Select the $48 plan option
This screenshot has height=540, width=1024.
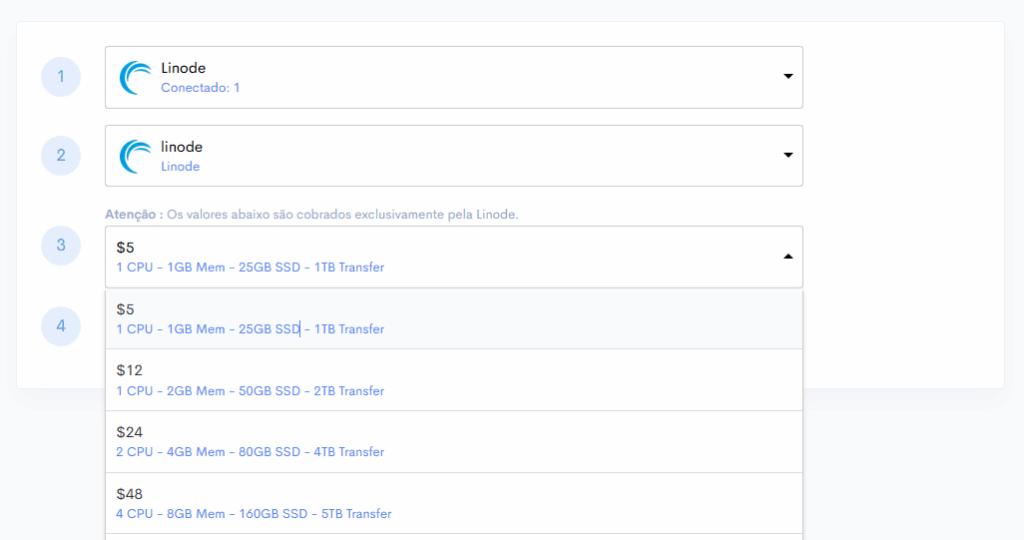[x=454, y=503]
